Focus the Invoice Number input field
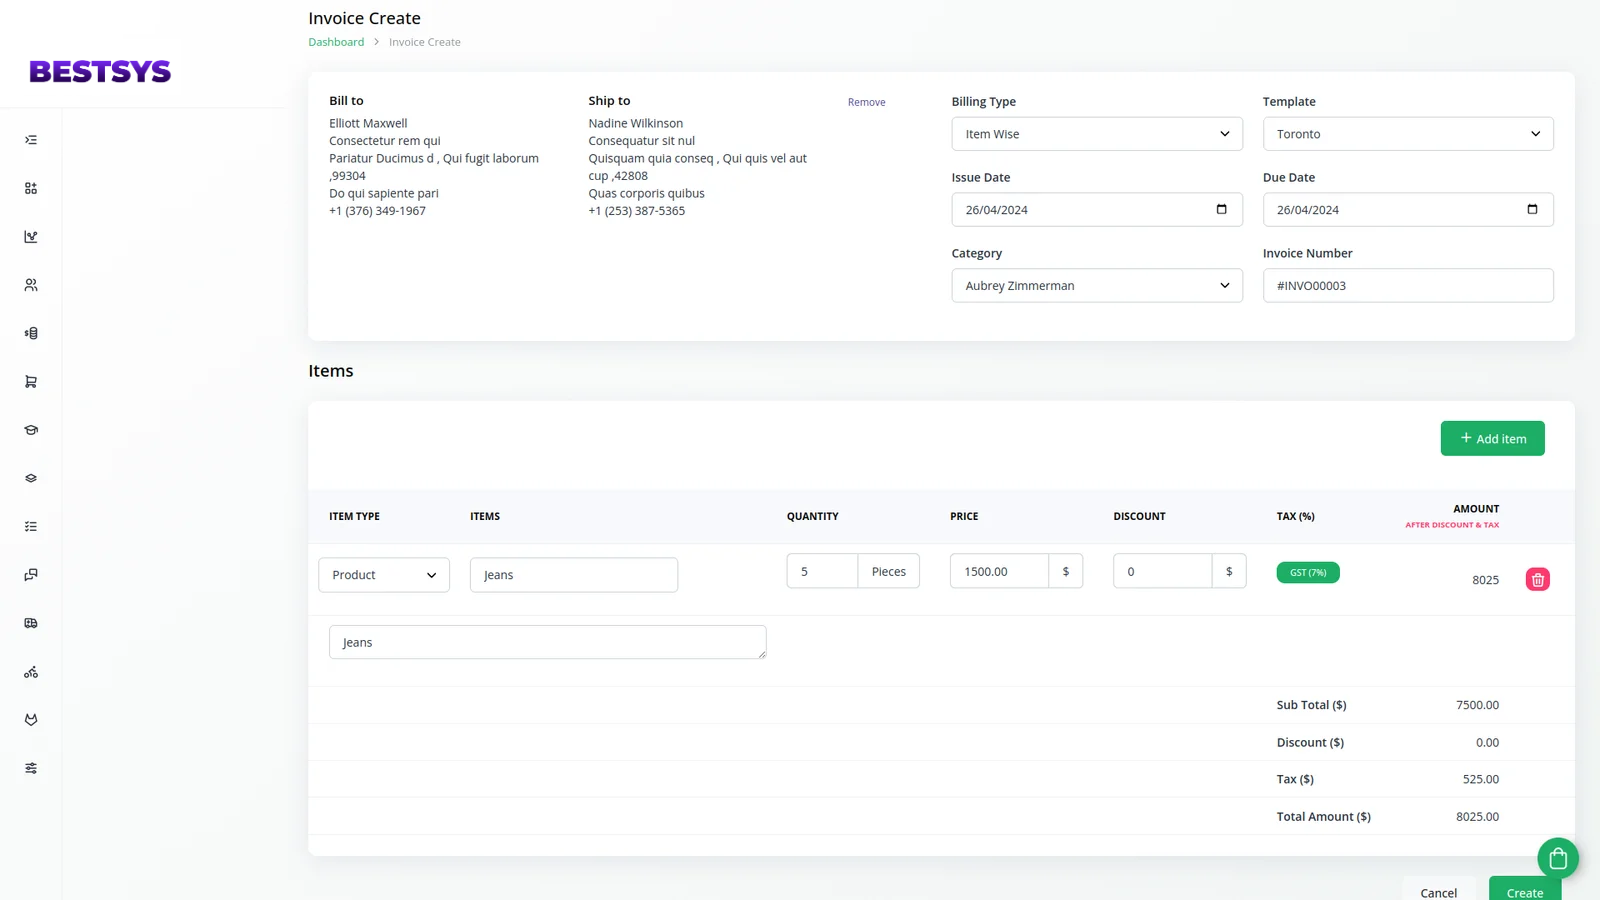Image resolution: width=1600 pixels, height=900 pixels. pos(1407,286)
